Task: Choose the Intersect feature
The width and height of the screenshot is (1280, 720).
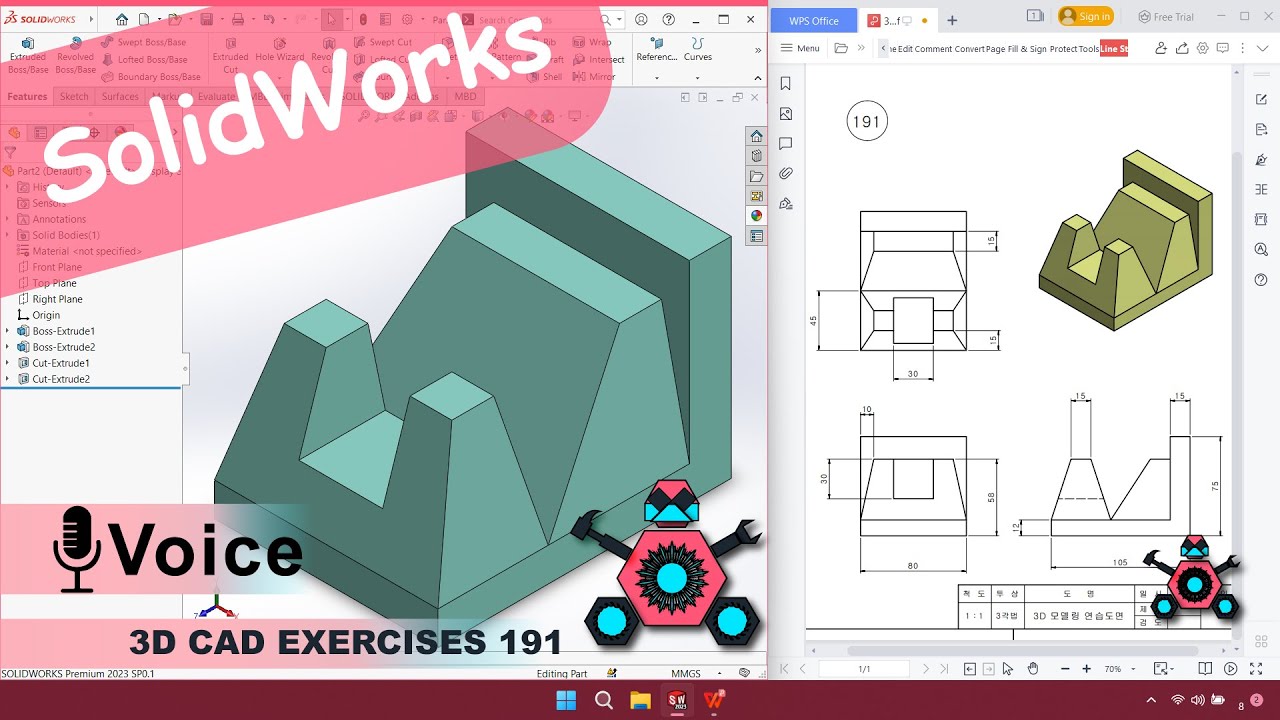Action: (599, 60)
